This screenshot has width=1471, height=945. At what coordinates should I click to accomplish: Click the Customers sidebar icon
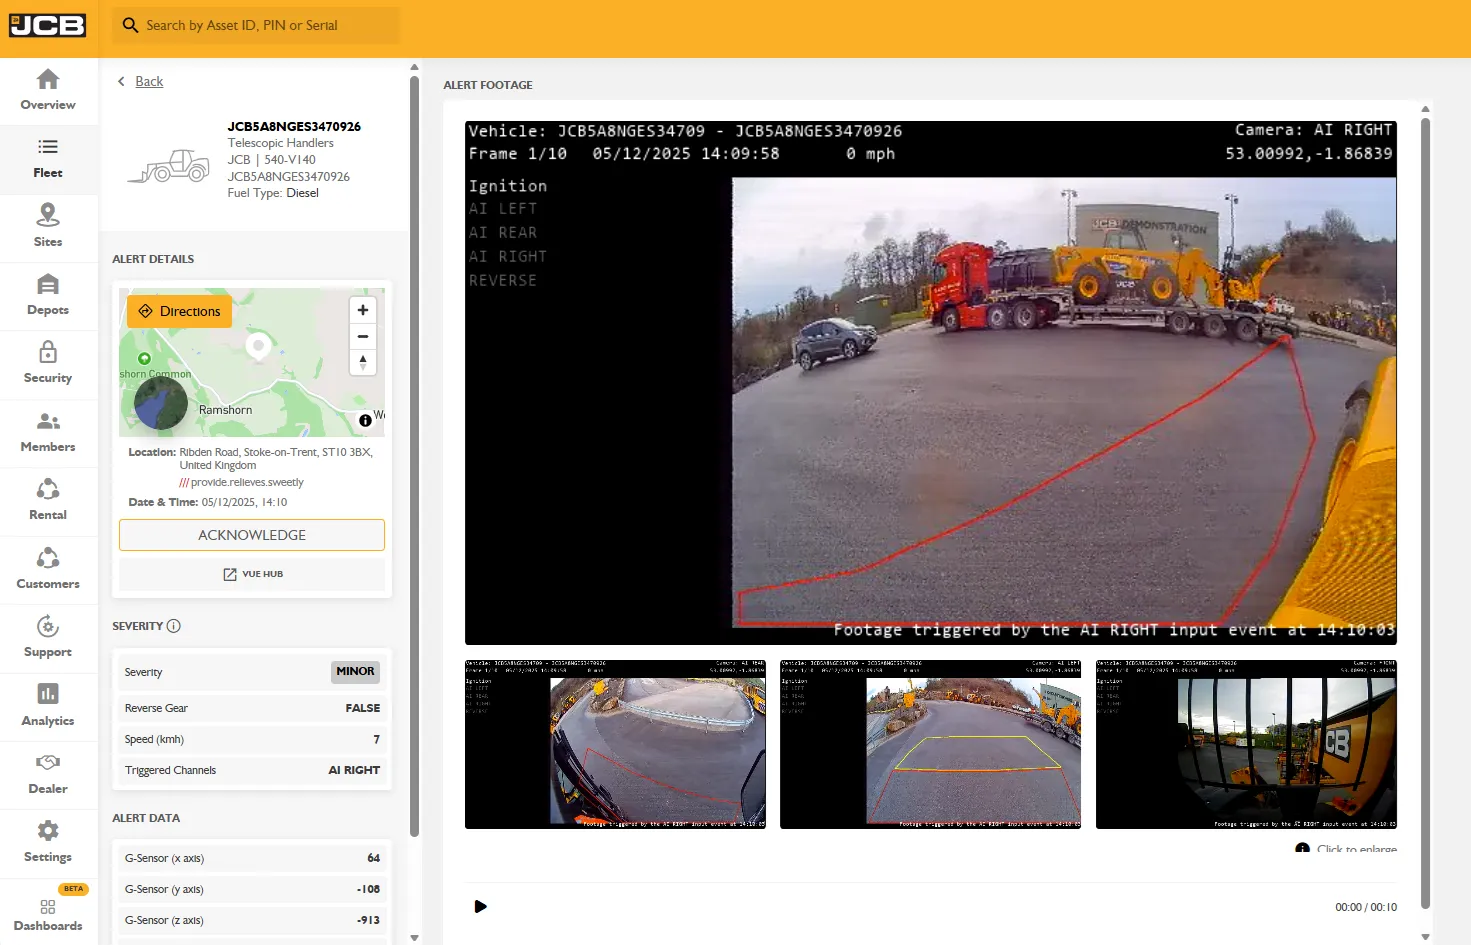click(48, 557)
